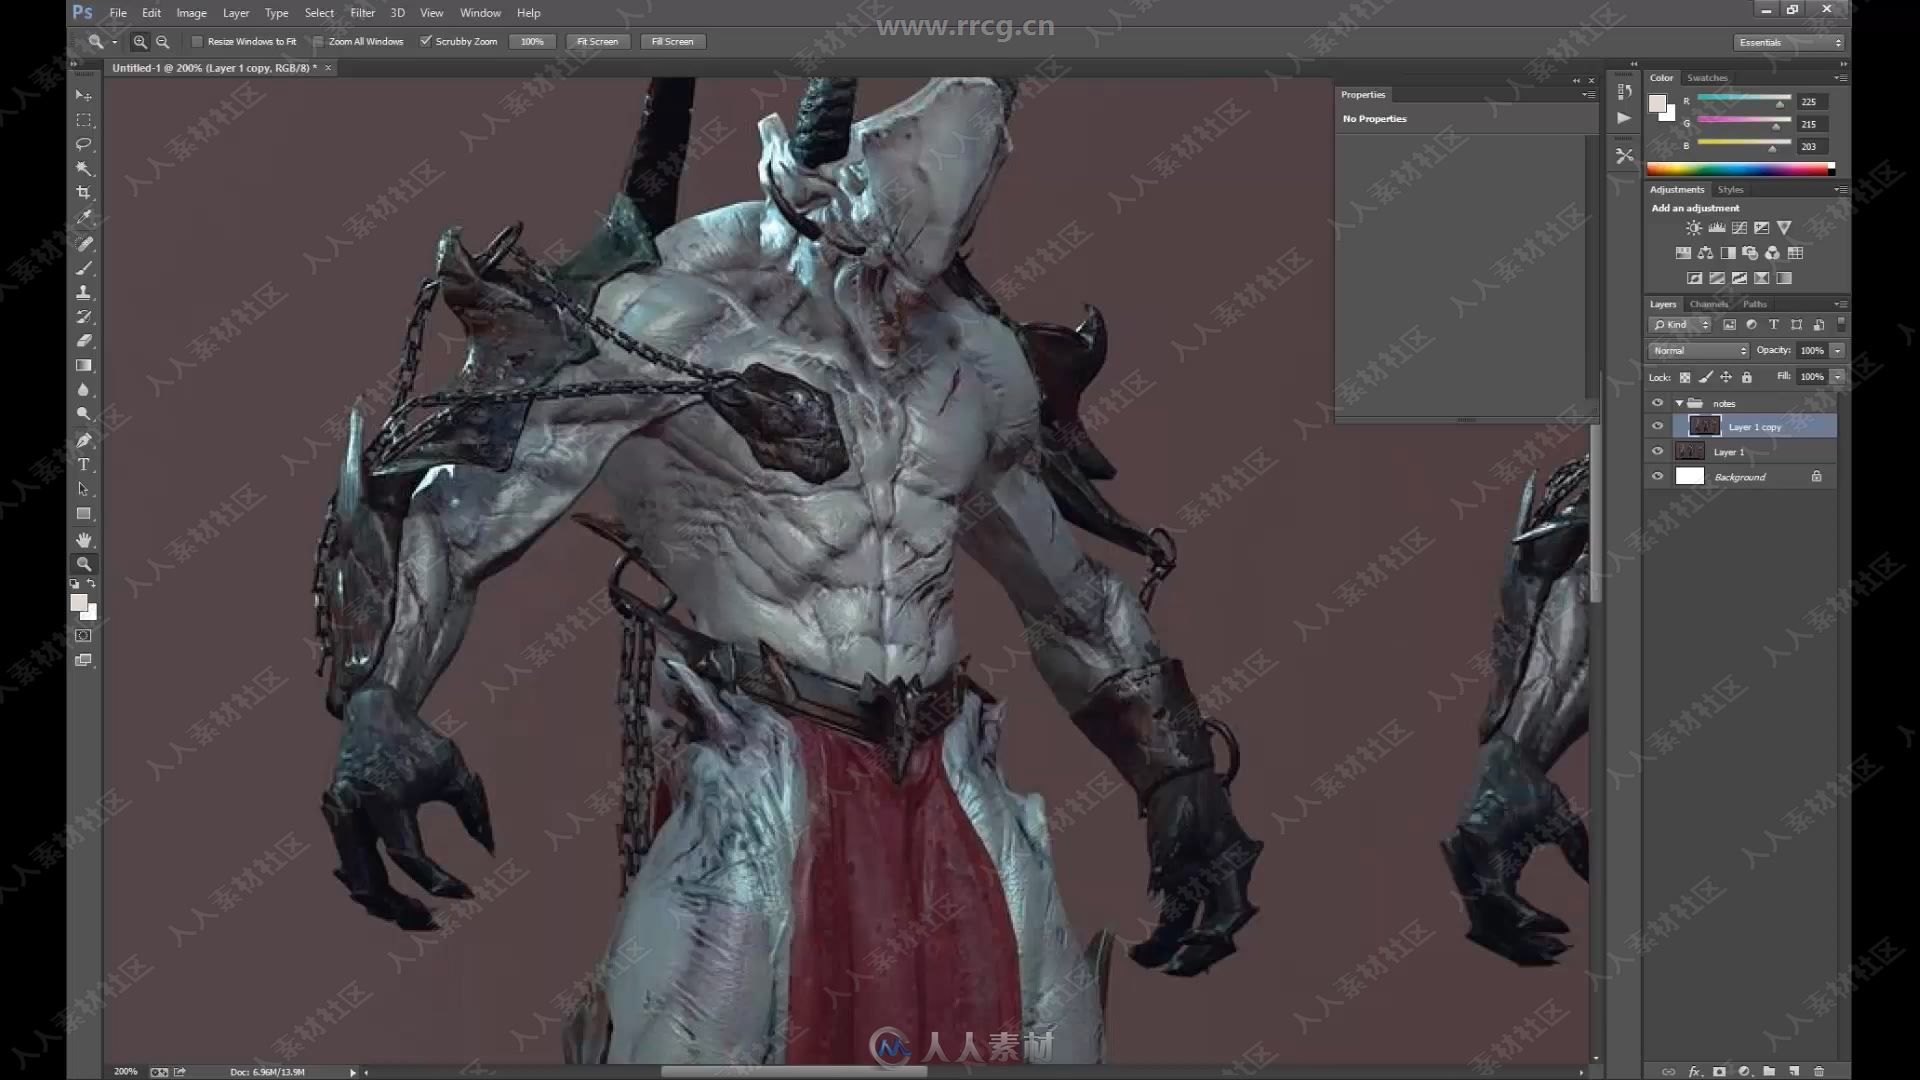Add a Photo Filter adjustment

point(1750,253)
